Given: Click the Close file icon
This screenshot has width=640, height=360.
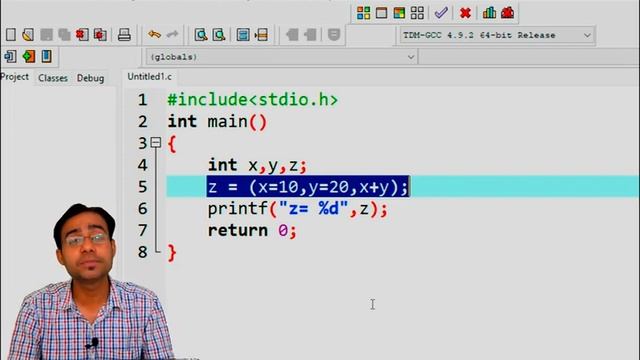Looking at the screenshot, I should 82,35.
